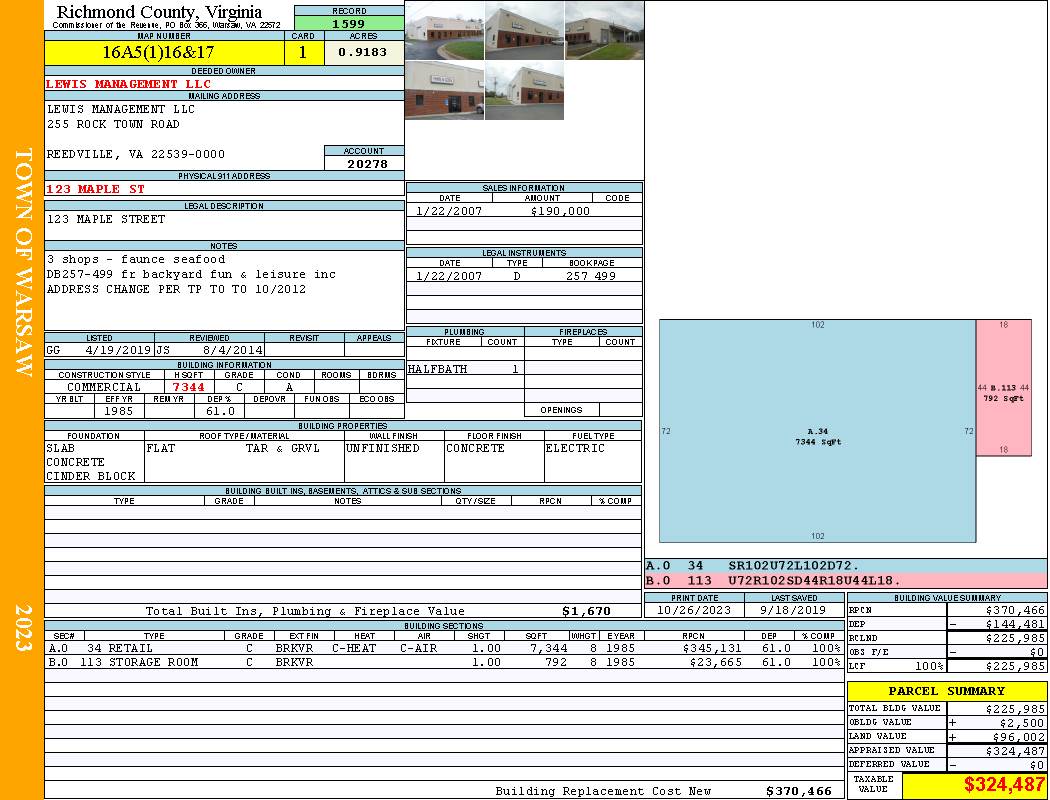This screenshot has height=800, width=1050.
Task: Select the A.0 34 RETAIL building section row
Action: click(442, 648)
